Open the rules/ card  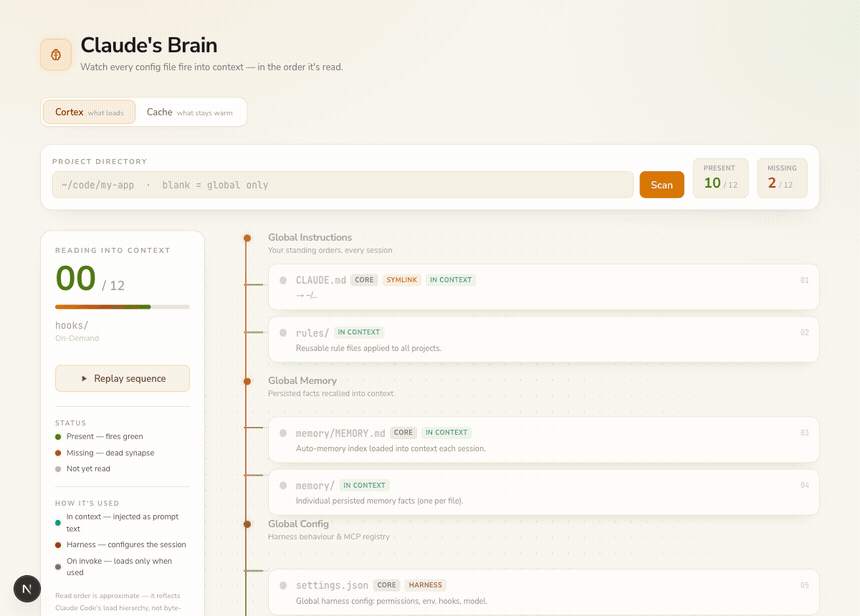pos(544,340)
